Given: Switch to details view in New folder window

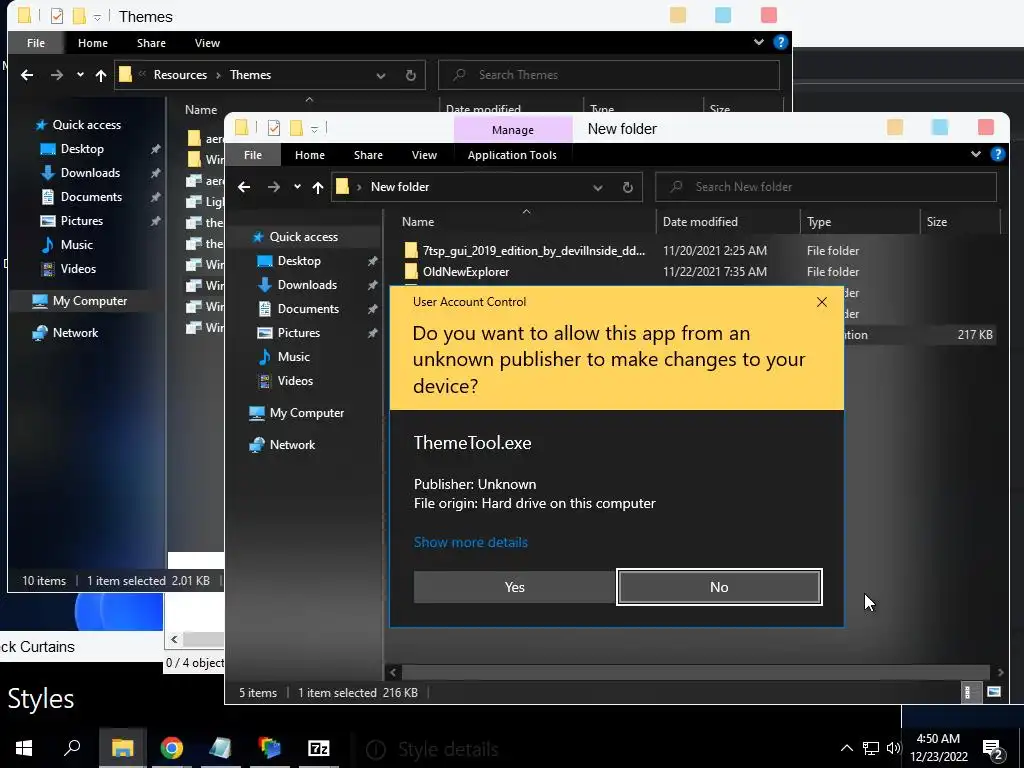Looking at the screenshot, I should [x=970, y=692].
